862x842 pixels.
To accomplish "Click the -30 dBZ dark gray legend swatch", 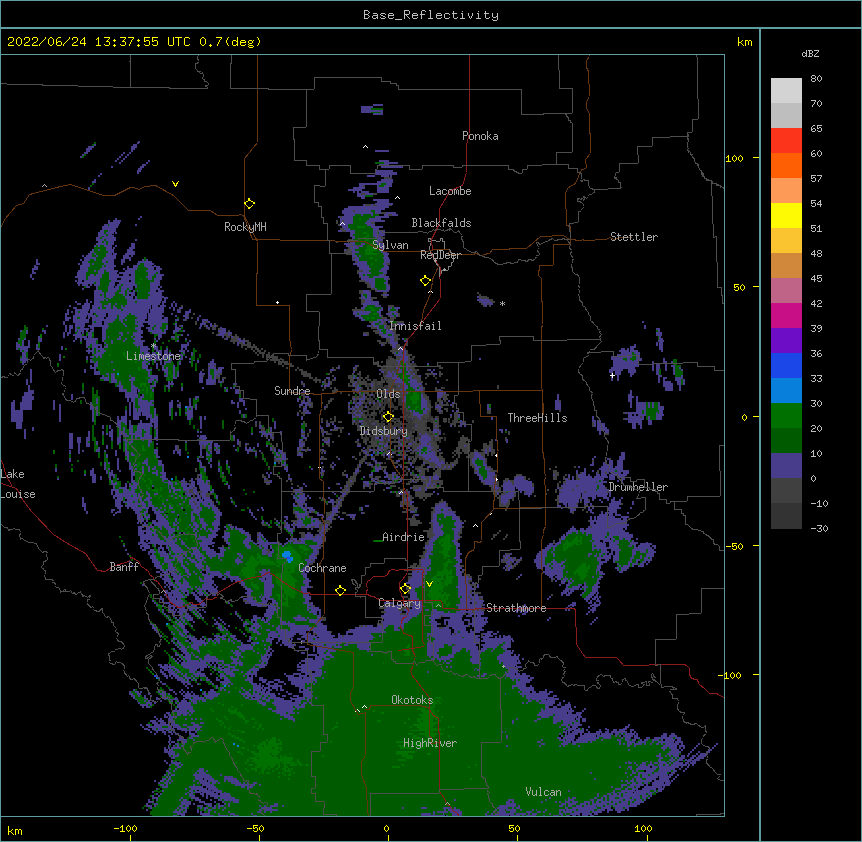I will click(x=786, y=516).
